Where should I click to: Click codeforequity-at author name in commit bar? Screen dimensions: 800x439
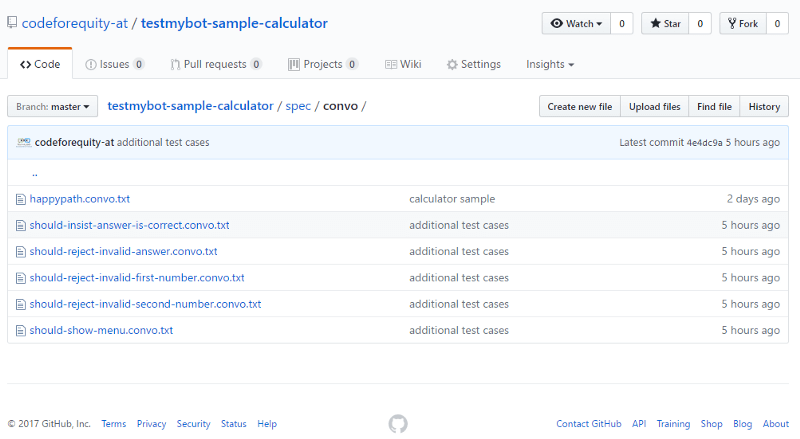coord(74,142)
